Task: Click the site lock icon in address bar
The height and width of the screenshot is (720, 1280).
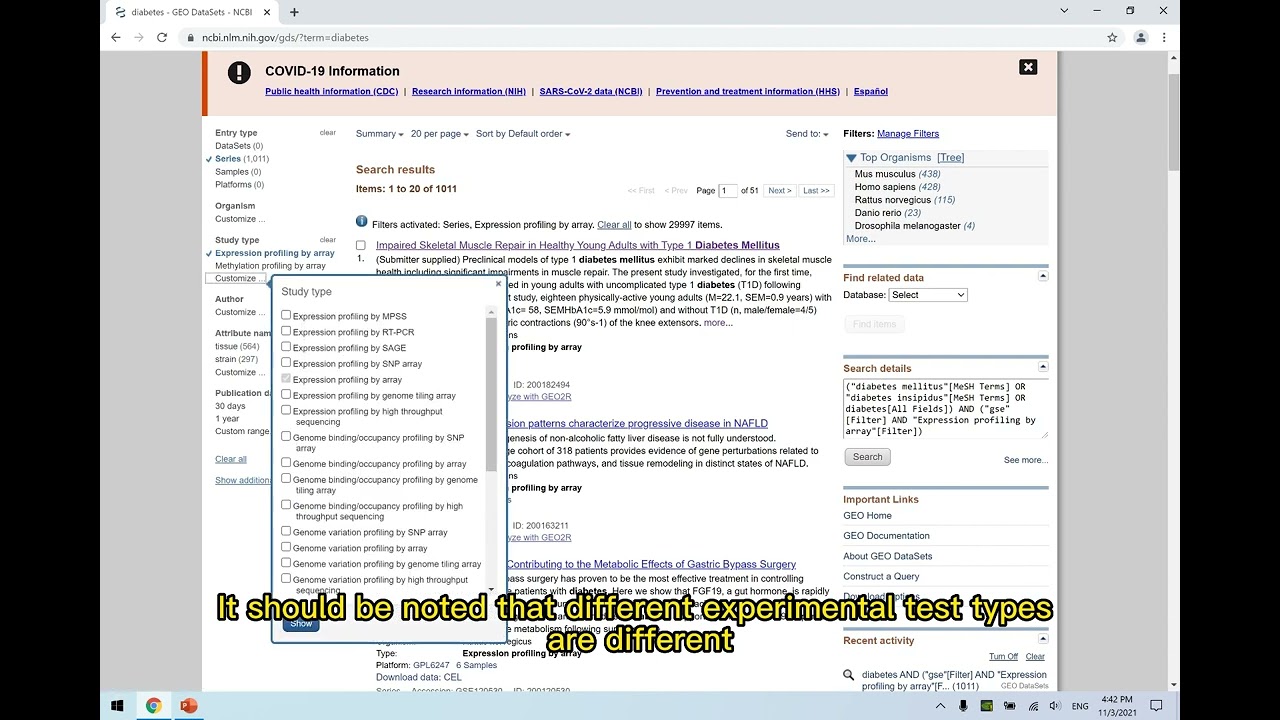Action: (x=190, y=37)
